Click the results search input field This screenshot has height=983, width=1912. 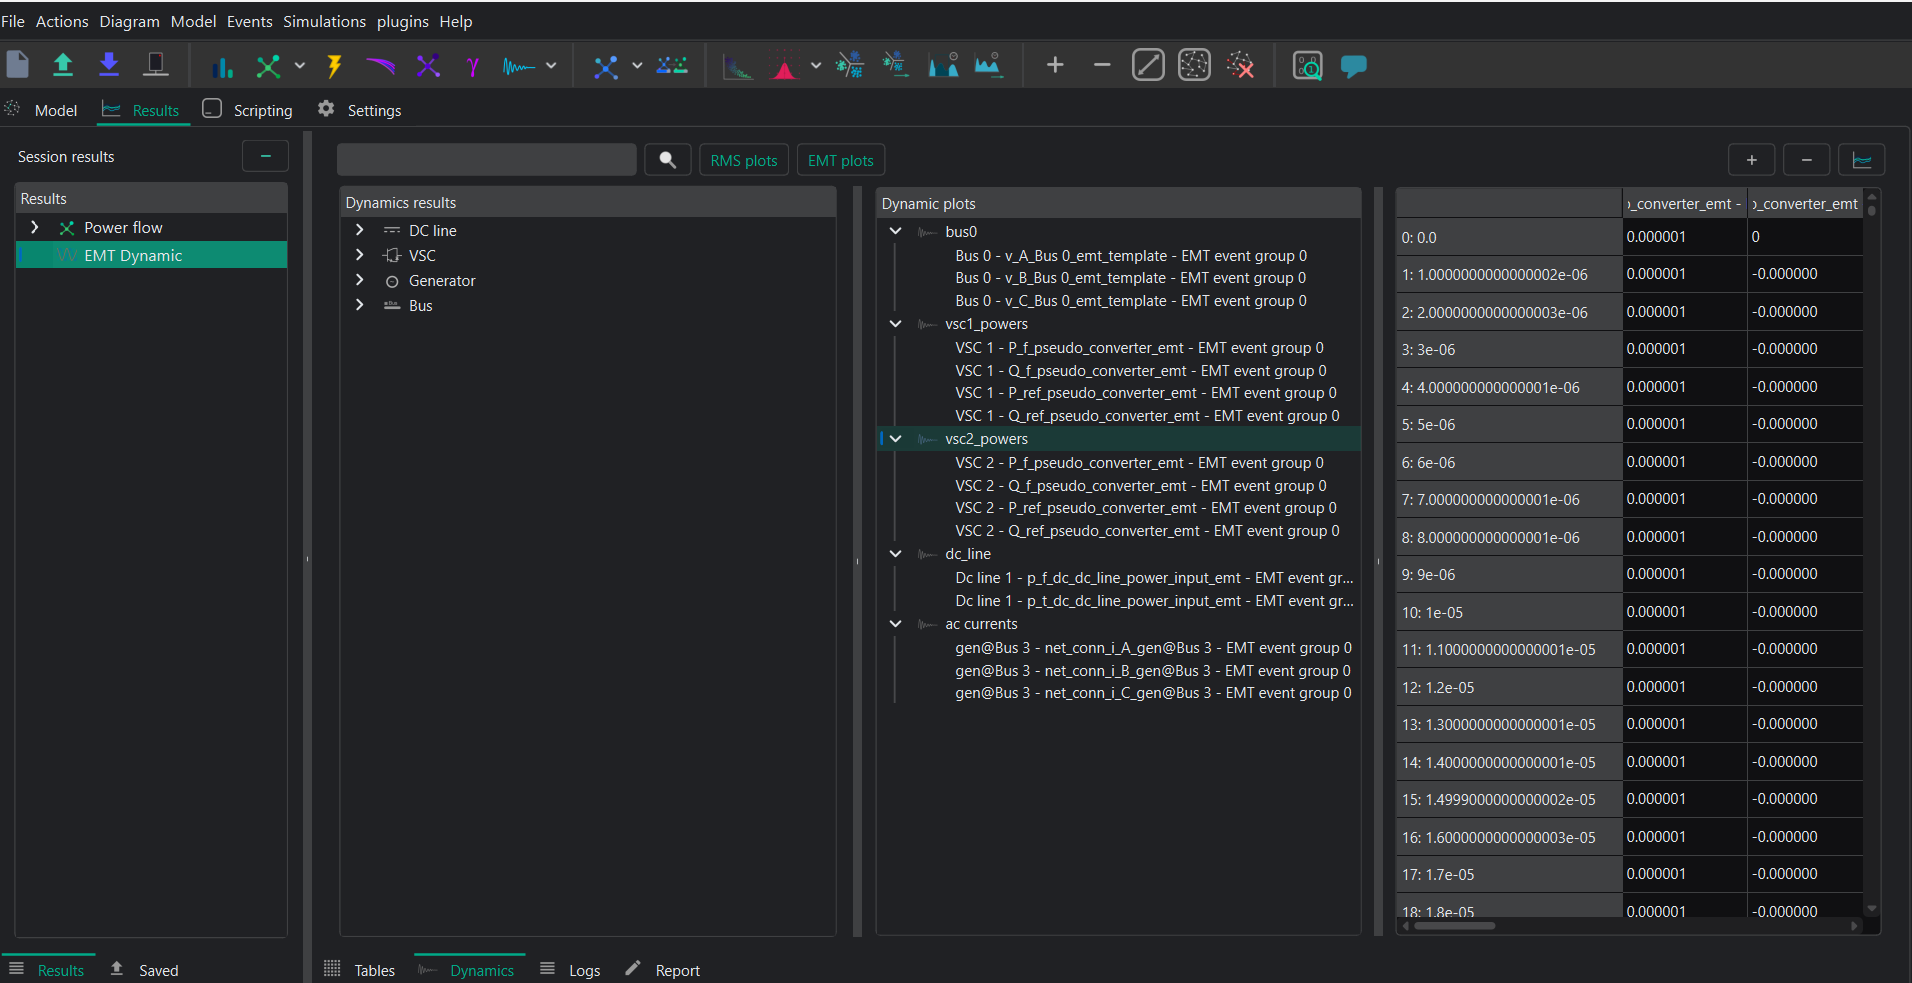pos(487,160)
